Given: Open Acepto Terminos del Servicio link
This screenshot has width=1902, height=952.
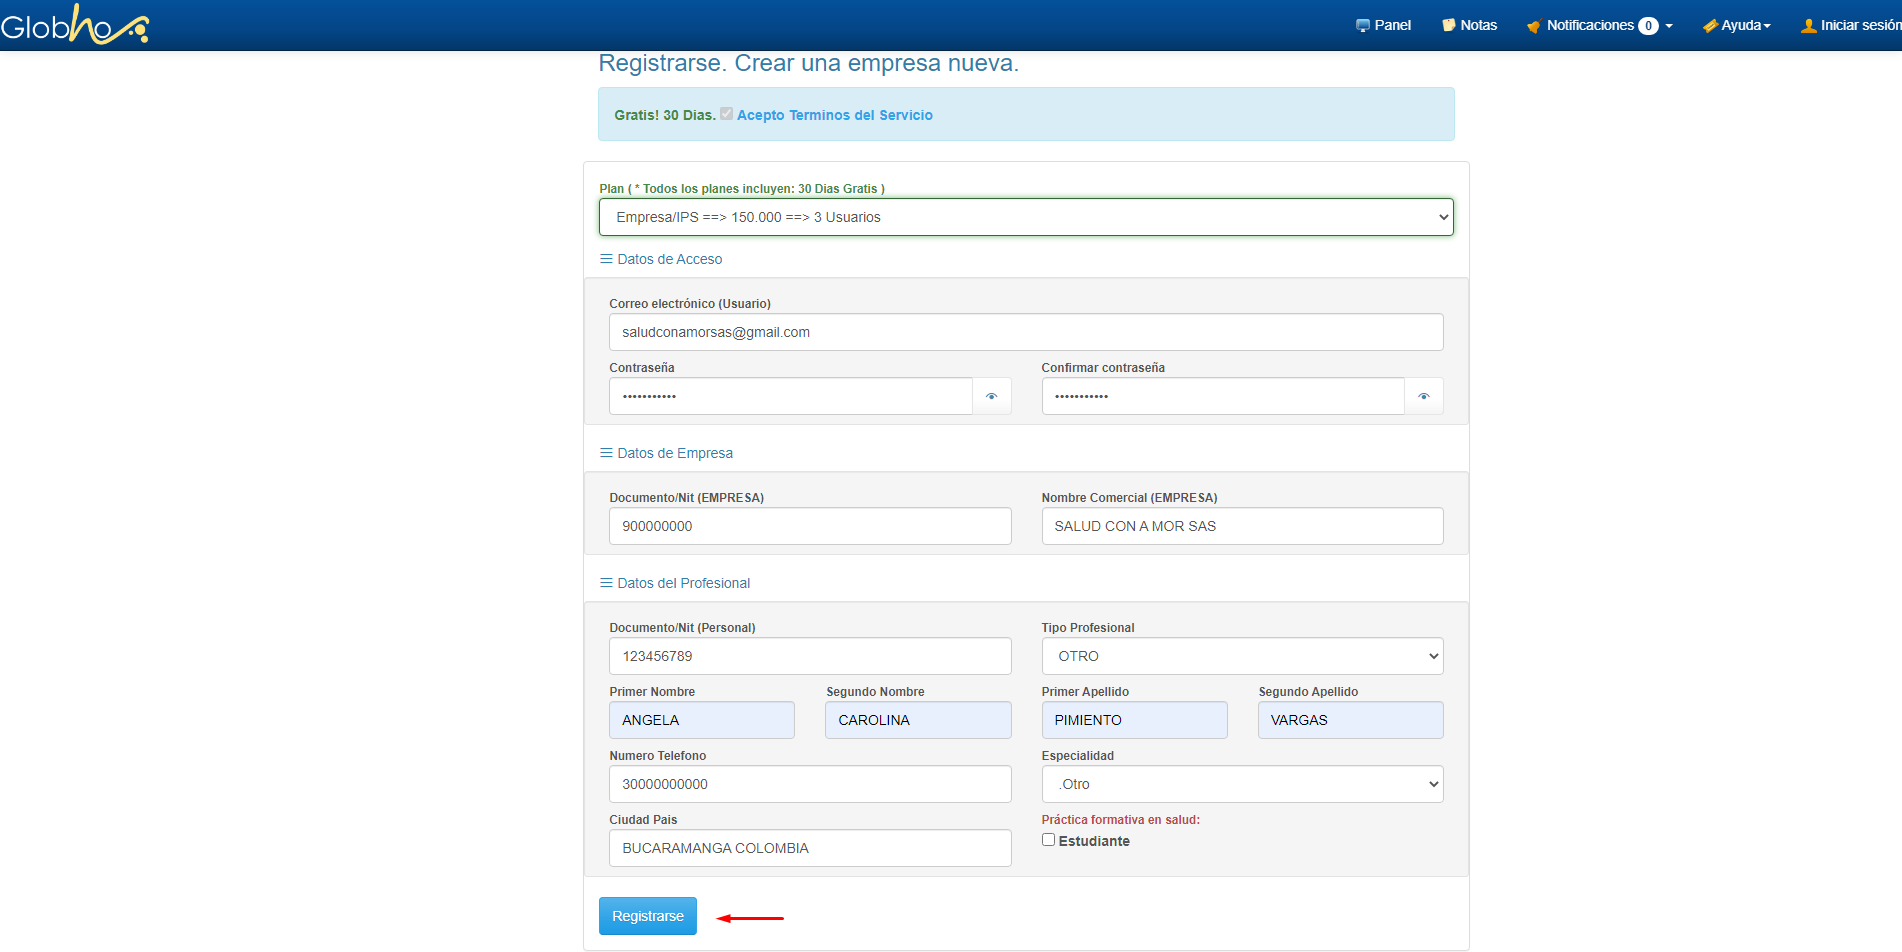Looking at the screenshot, I should tap(834, 115).
